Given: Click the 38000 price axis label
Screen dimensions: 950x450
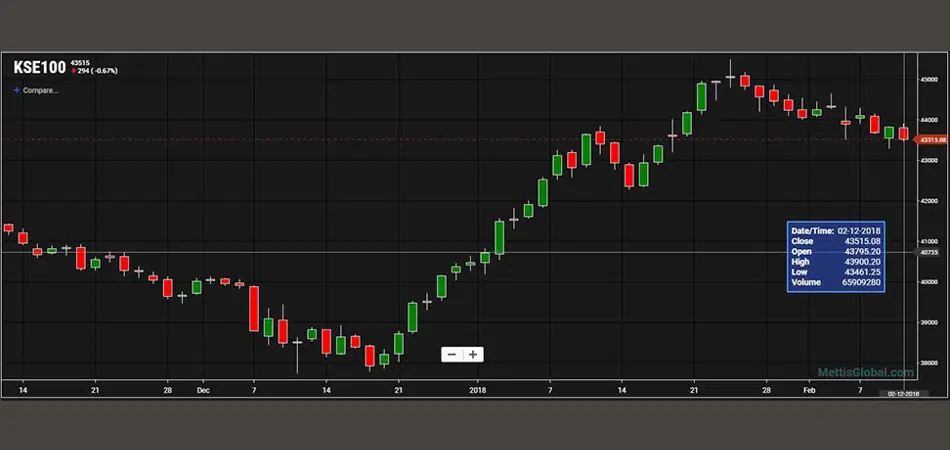Looking at the screenshot, I should (931, 363).
